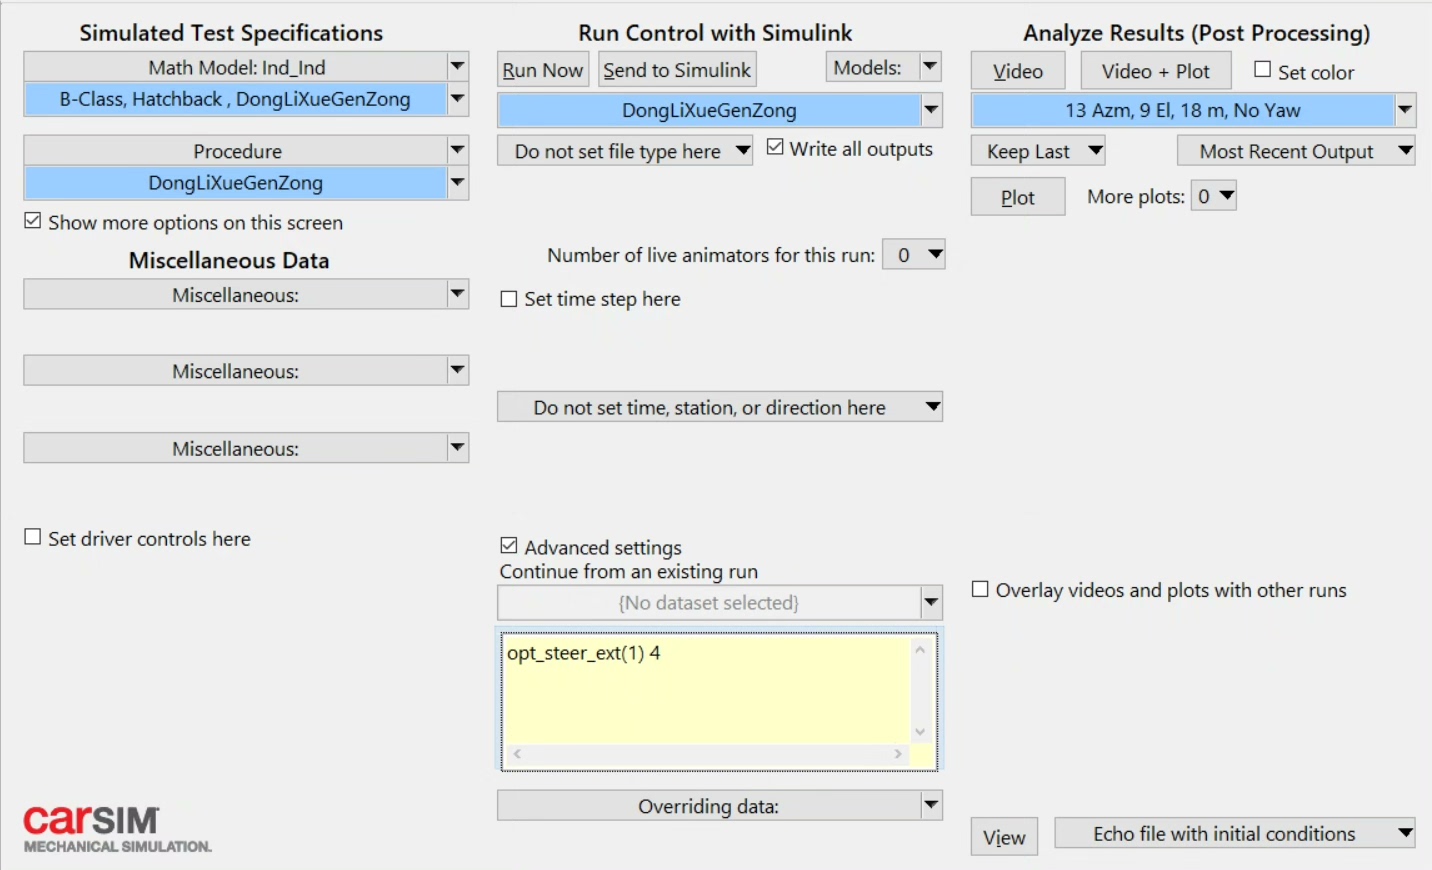Viewport: 1432px width, 870px height.
Task: Click the No dataset selected field
Action: pos(709,603)
